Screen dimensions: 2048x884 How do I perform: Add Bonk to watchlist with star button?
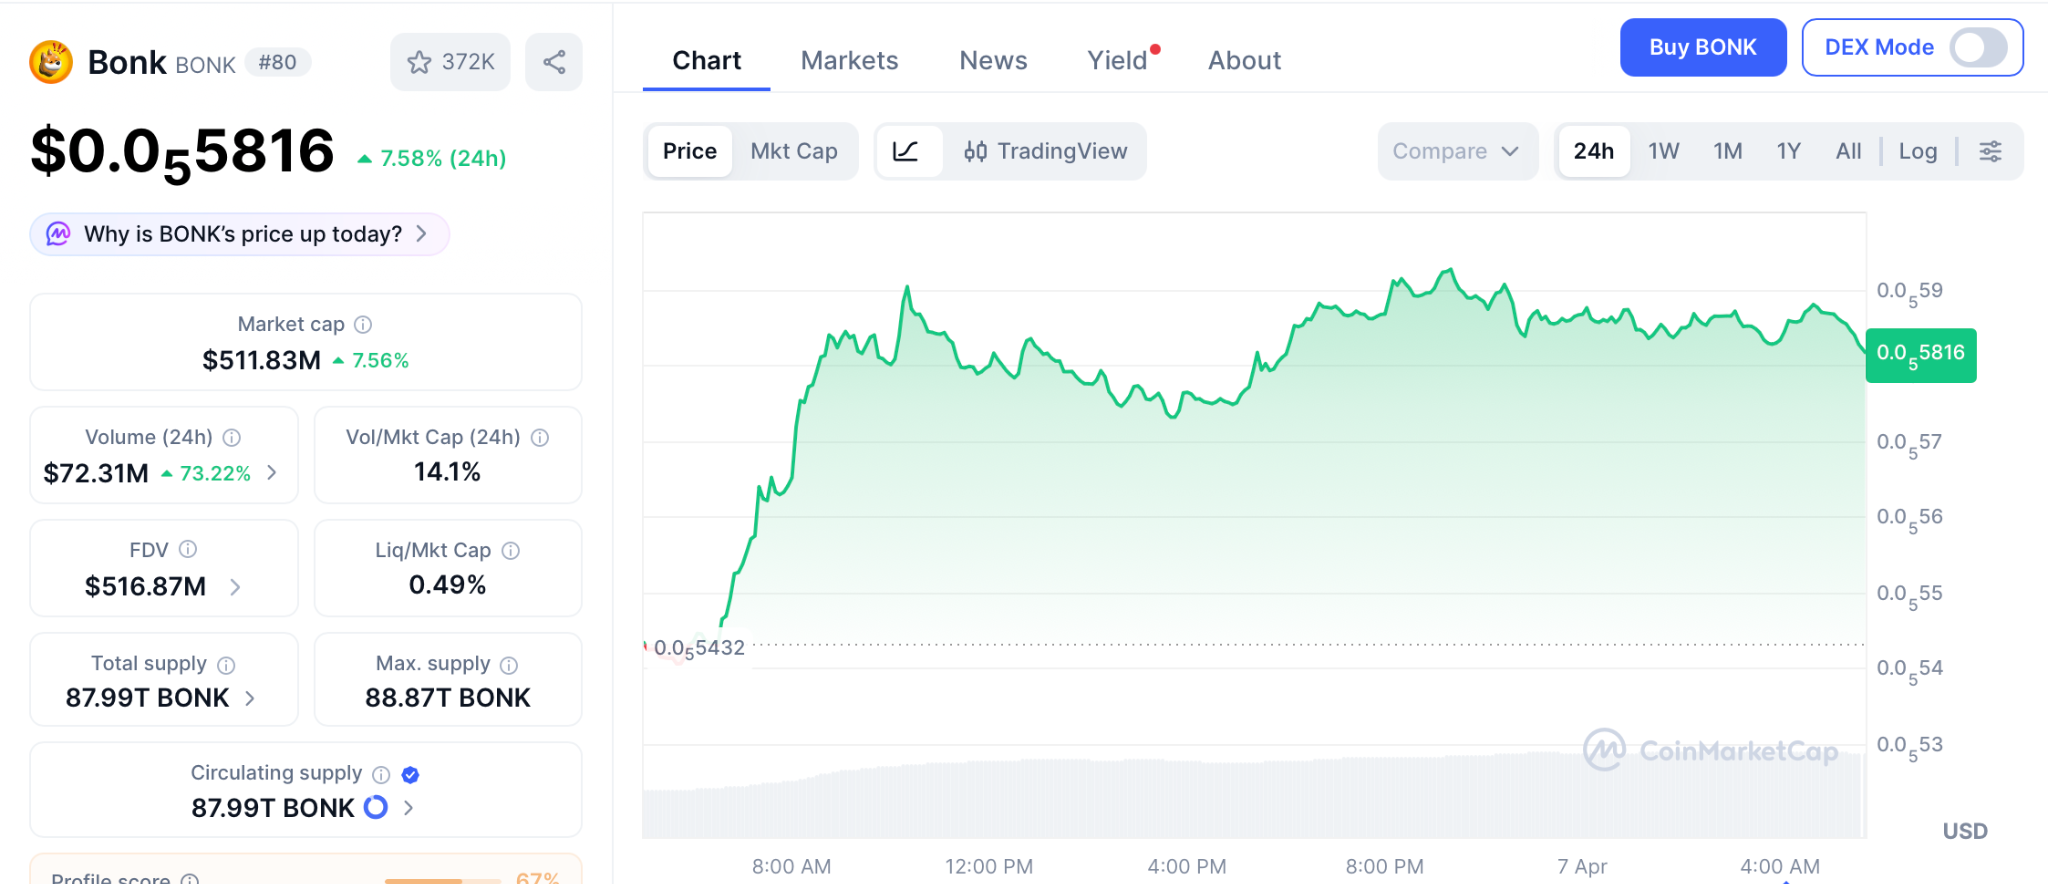click(450, 62)
